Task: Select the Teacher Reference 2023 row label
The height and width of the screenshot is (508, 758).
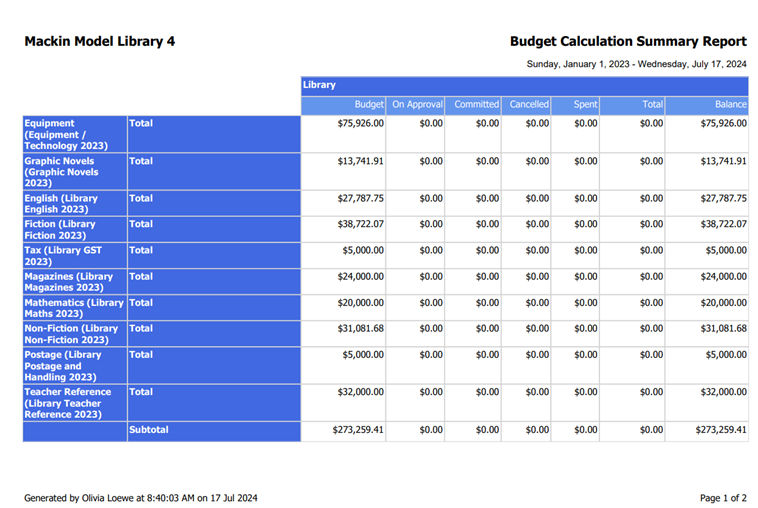Action: [75, 403]
